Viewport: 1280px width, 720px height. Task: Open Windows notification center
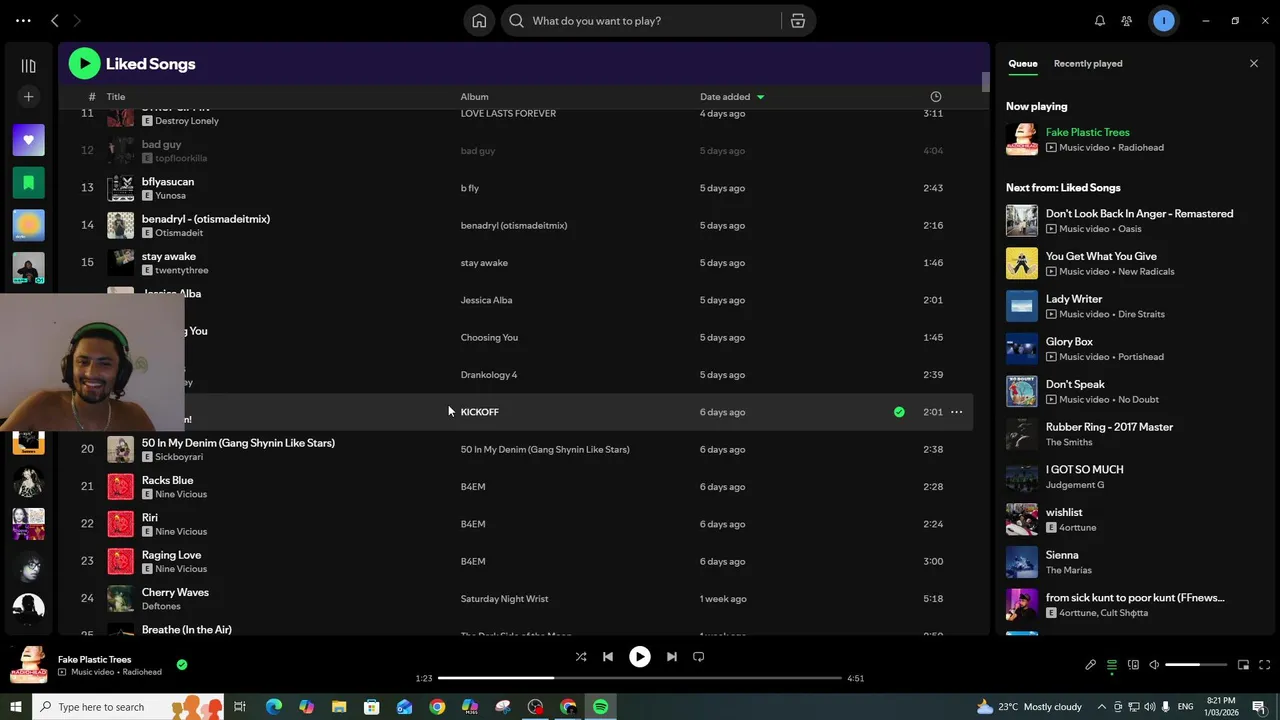point(1258,707)
